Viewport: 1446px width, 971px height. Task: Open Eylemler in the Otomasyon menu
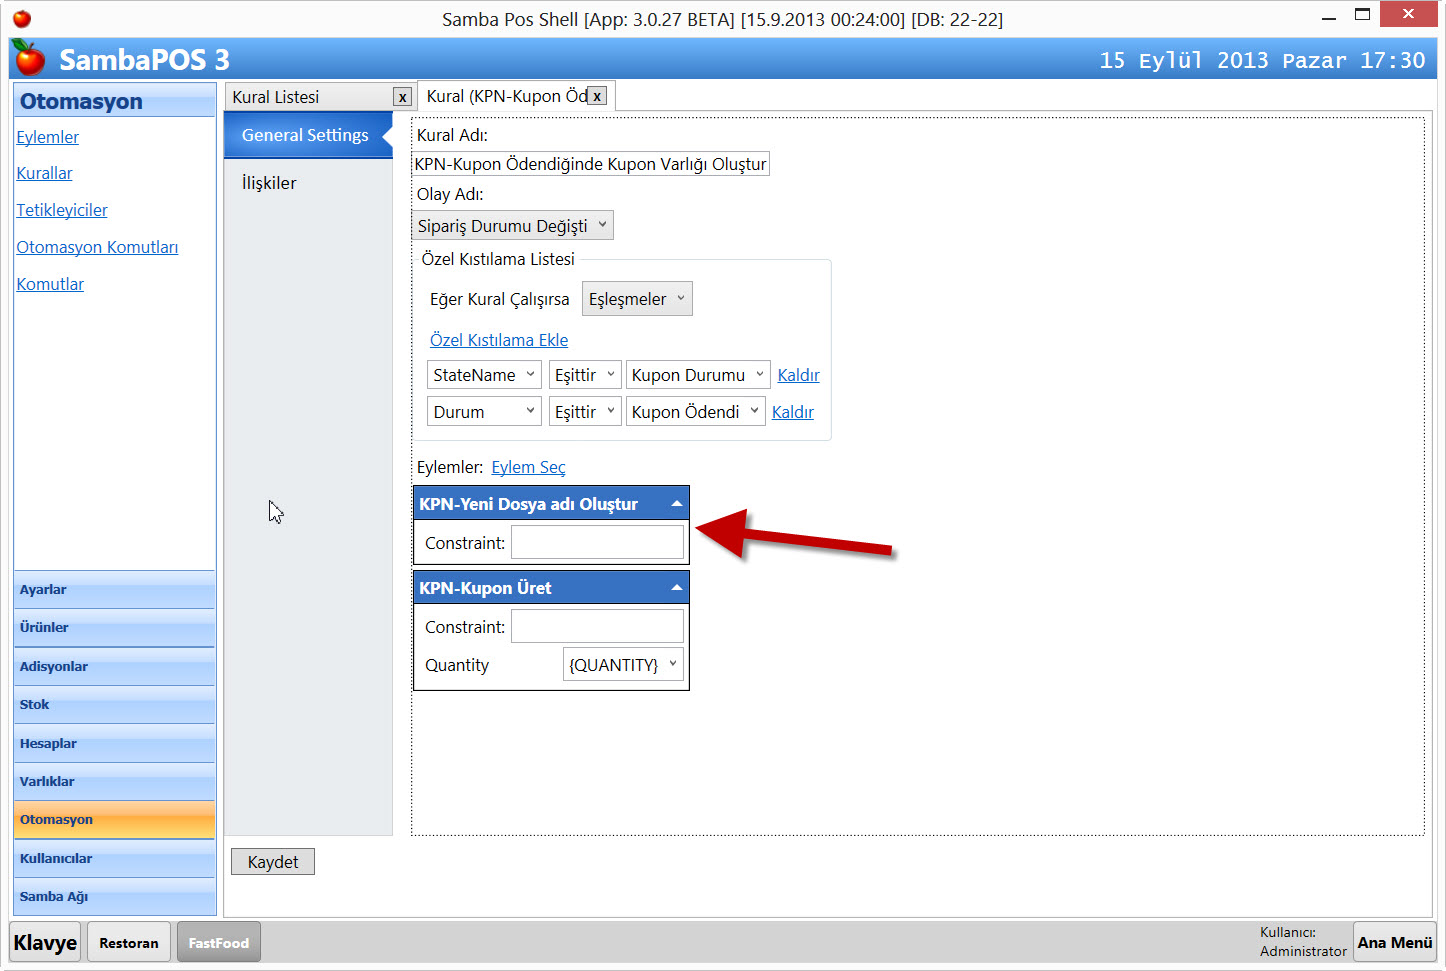(47, 137)
